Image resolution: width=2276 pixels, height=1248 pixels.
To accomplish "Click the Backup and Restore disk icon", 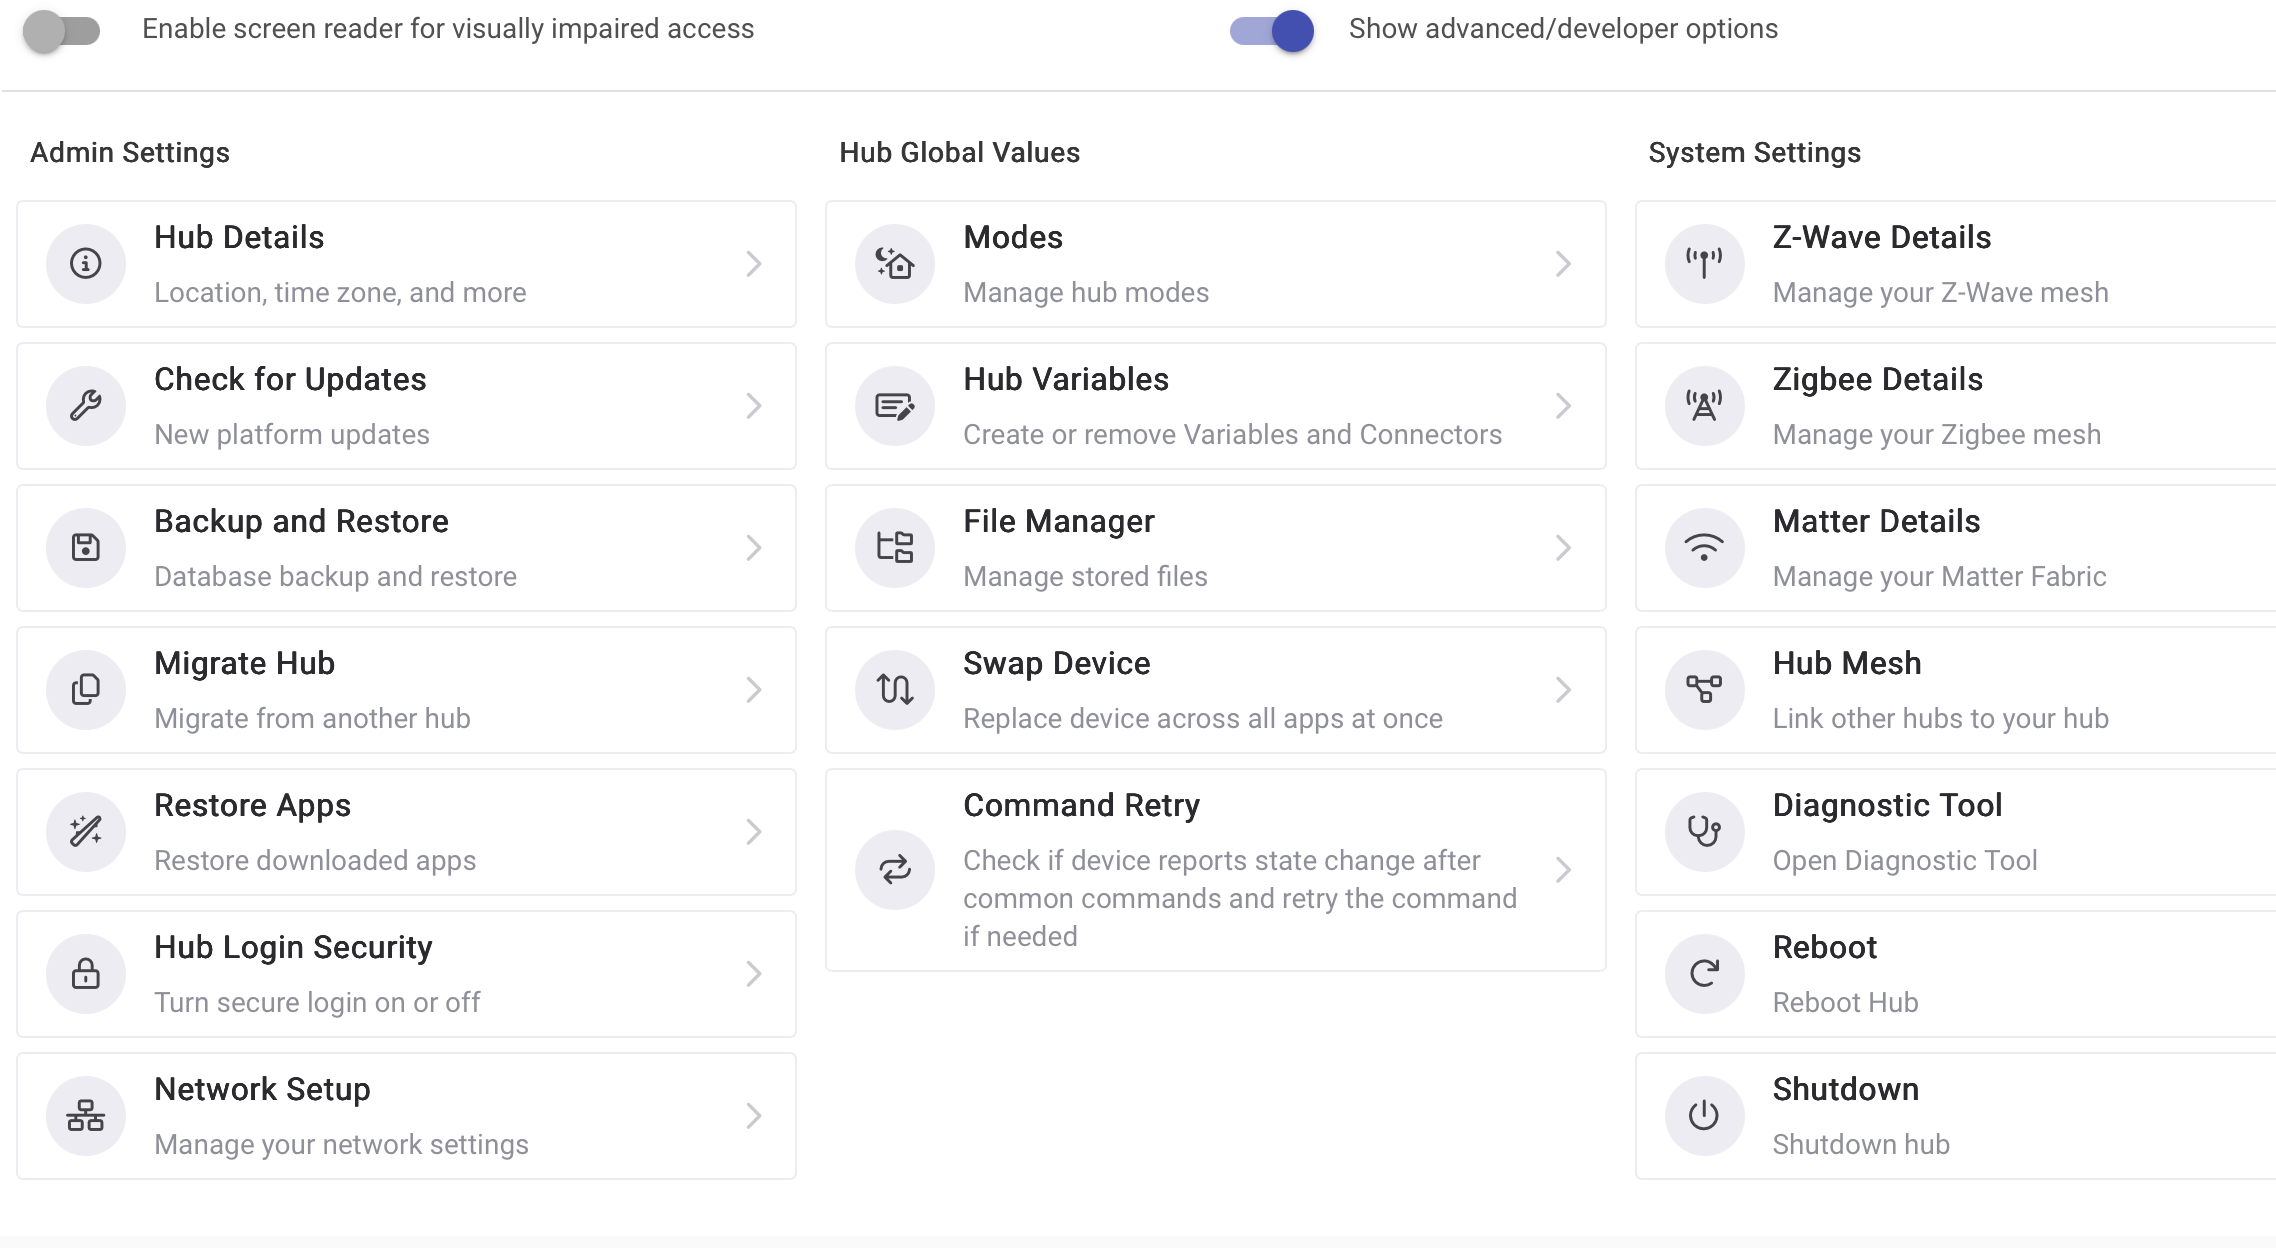I will (86, 548).
